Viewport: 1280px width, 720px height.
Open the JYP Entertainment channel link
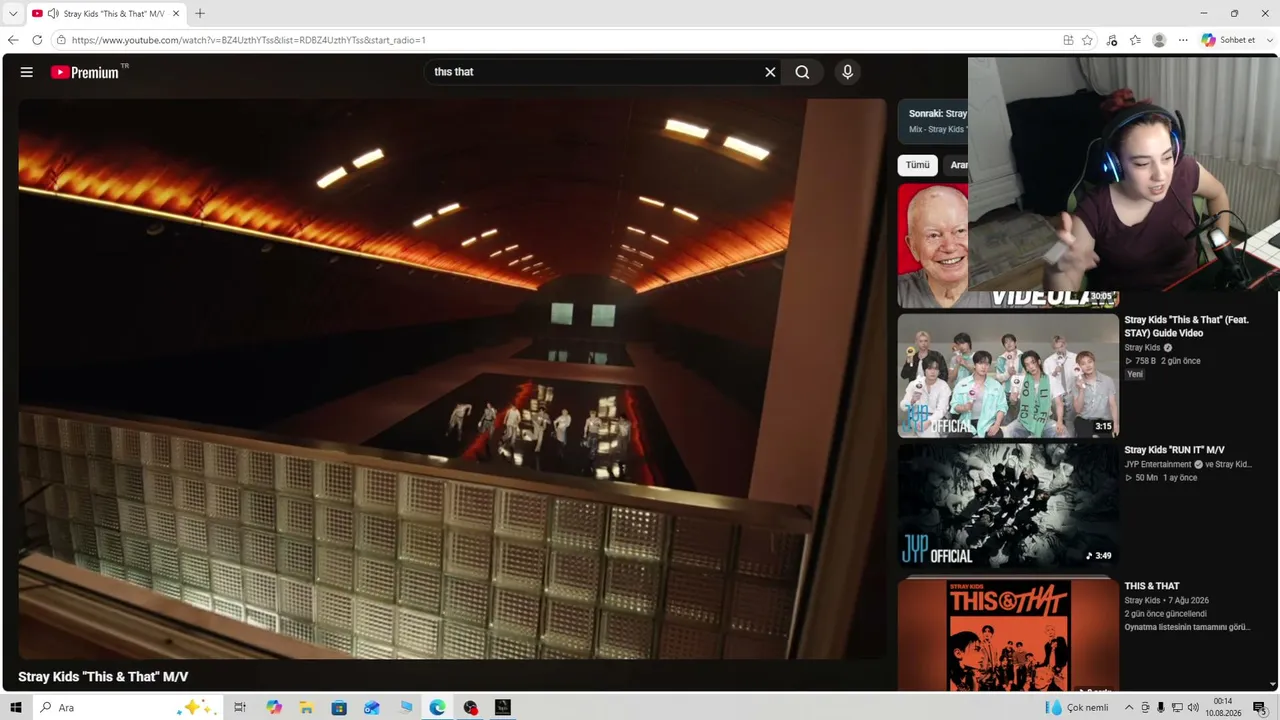pyautogui.click(x=1157, y=465)
